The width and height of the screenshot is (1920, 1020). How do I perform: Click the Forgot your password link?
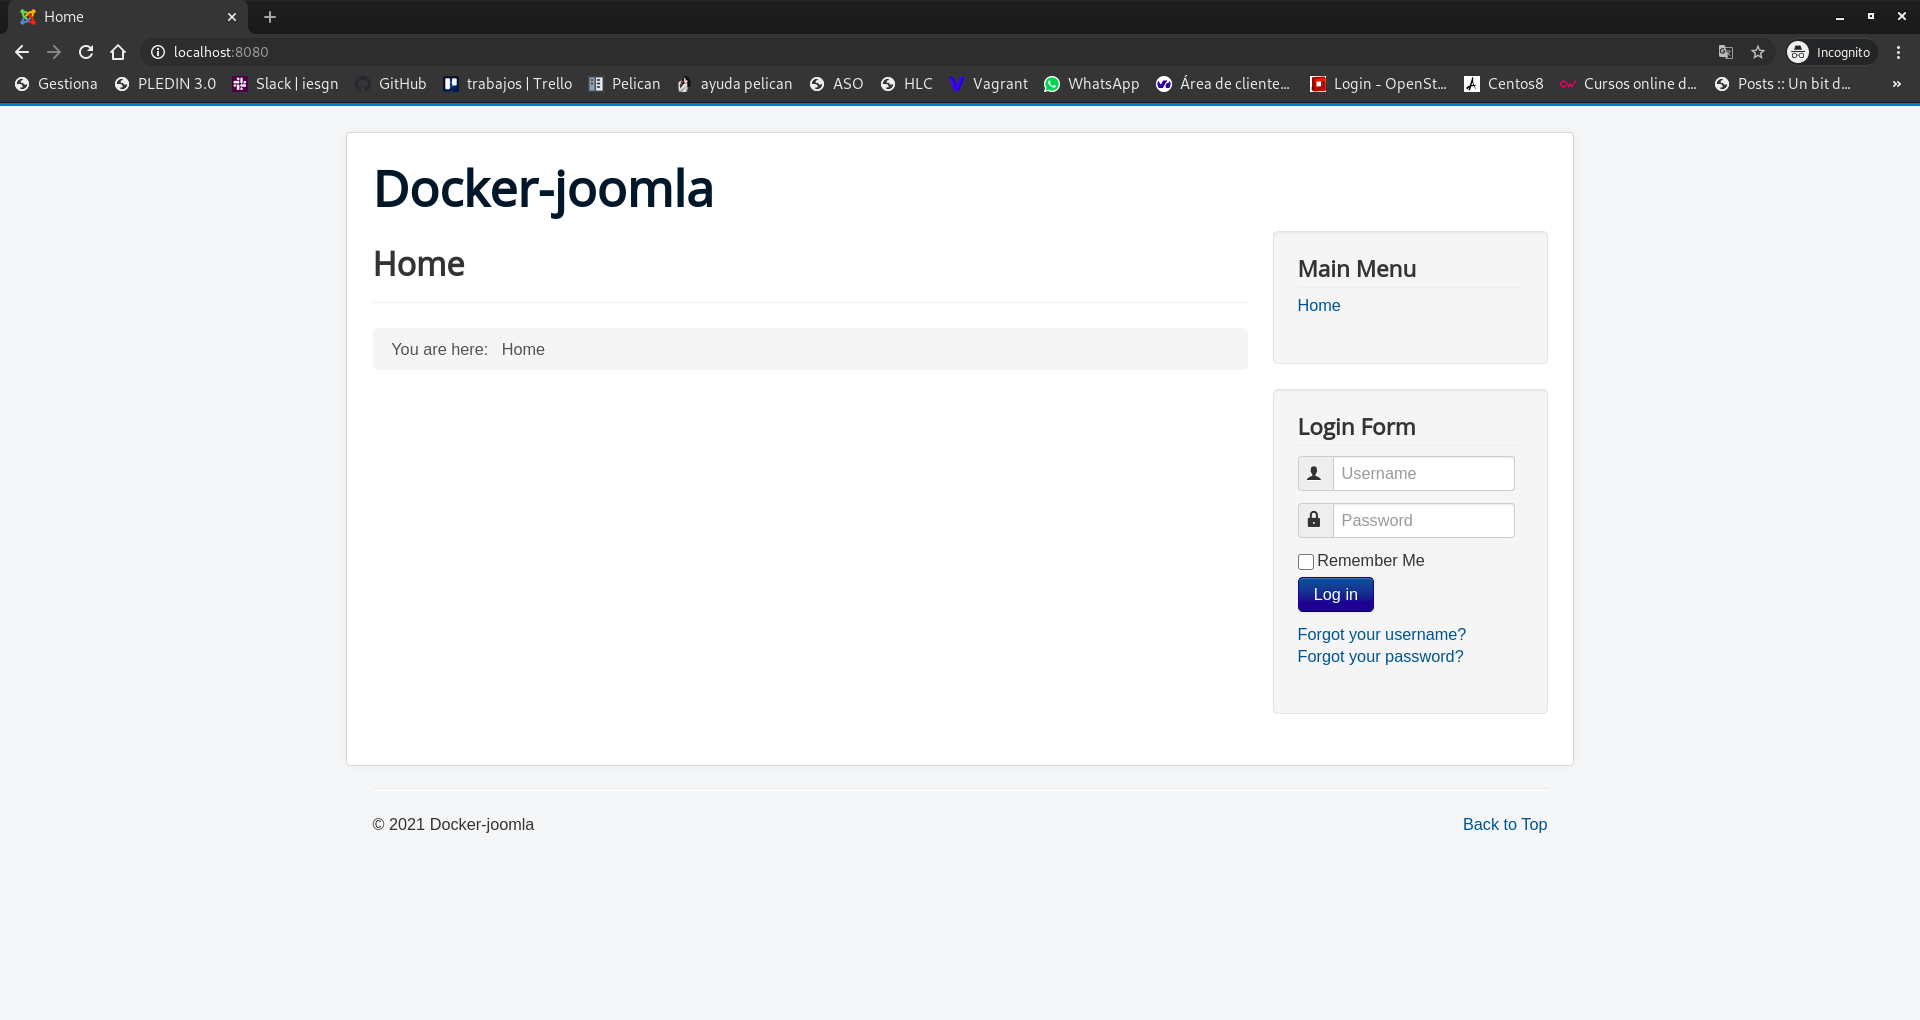(1380, 656)
